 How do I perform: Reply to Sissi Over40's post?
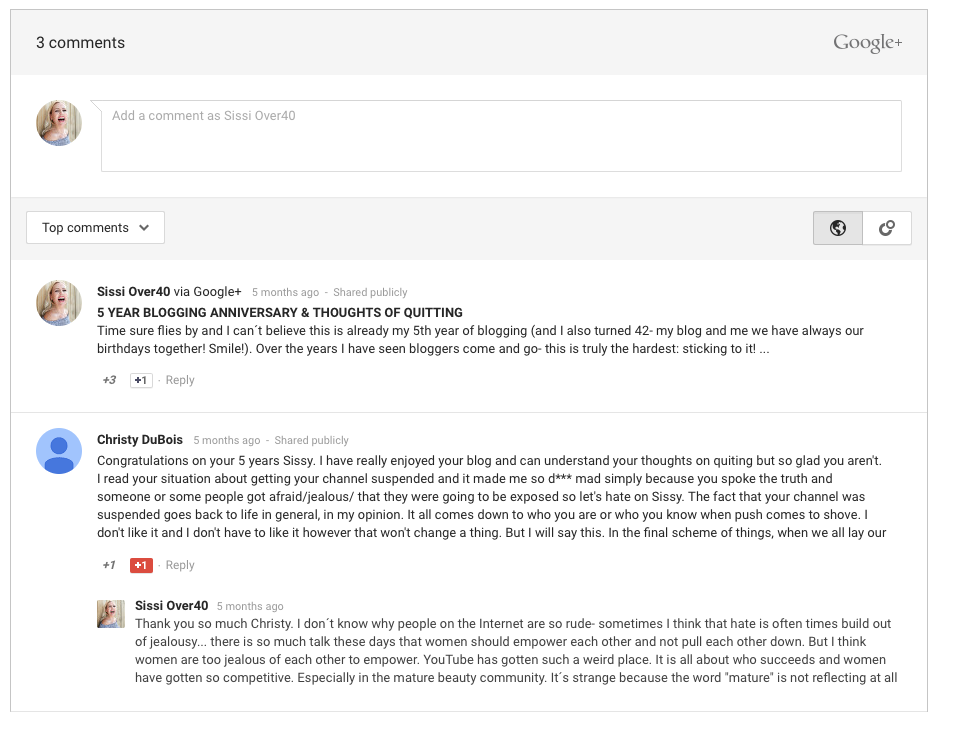click(x=180, y=380)
